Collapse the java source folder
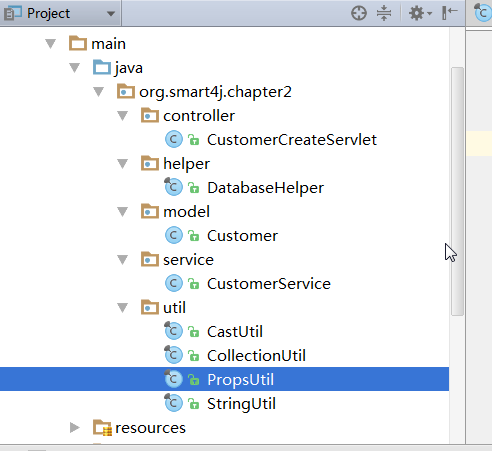This screenshot has height=451, width=492. click(74, 68)
